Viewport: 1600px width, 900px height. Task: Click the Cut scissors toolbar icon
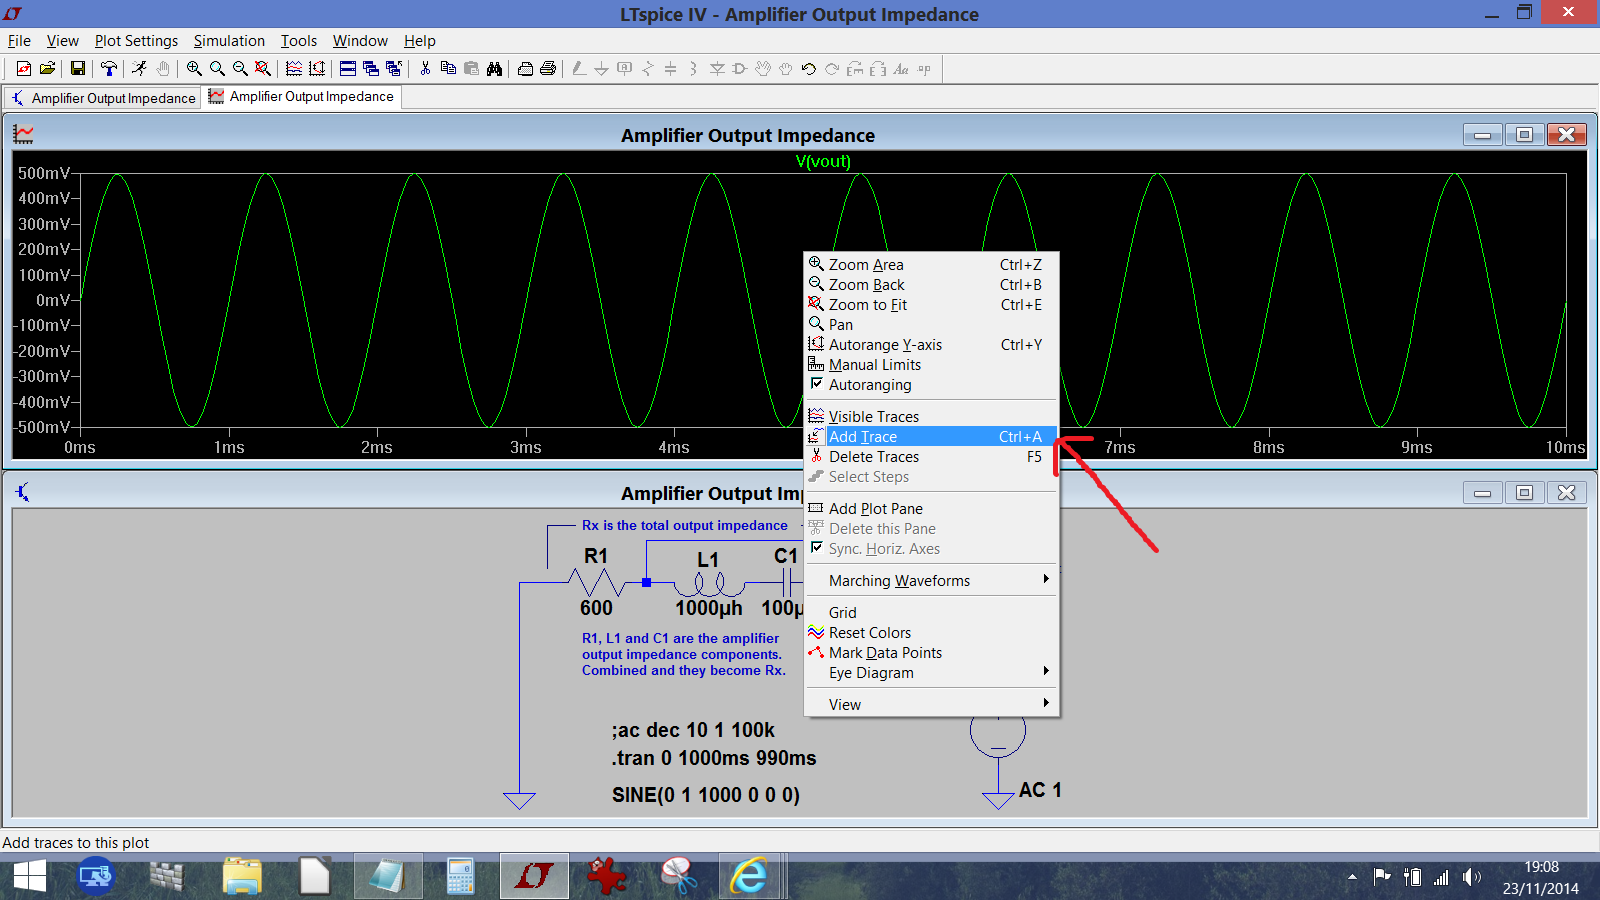point(425,68)
